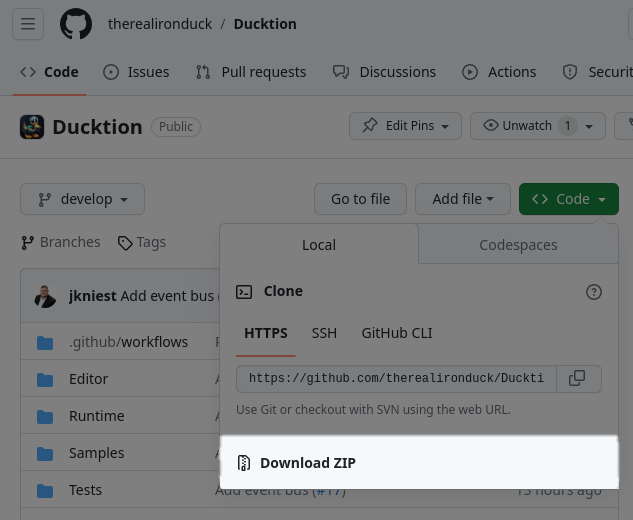The height and width of the screenshot is (520, 633).
Task: Select the SSH clone option
Action: coord(324,333)
